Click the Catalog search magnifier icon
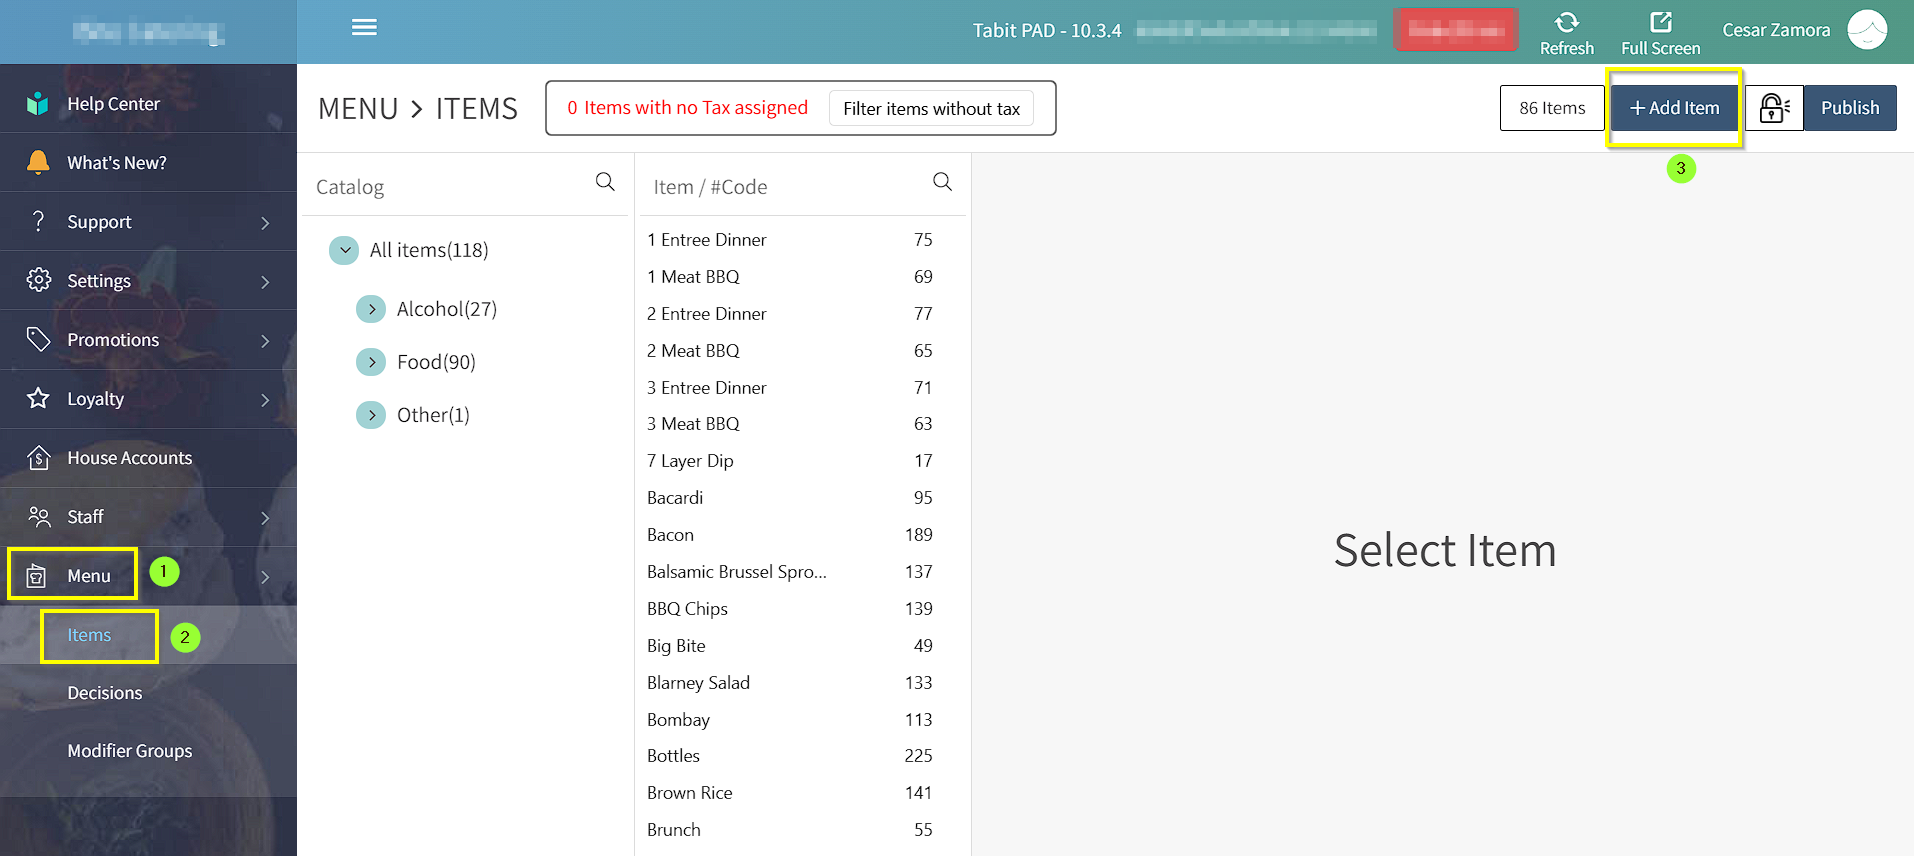The image size is (1914, 856). point(605,182)
